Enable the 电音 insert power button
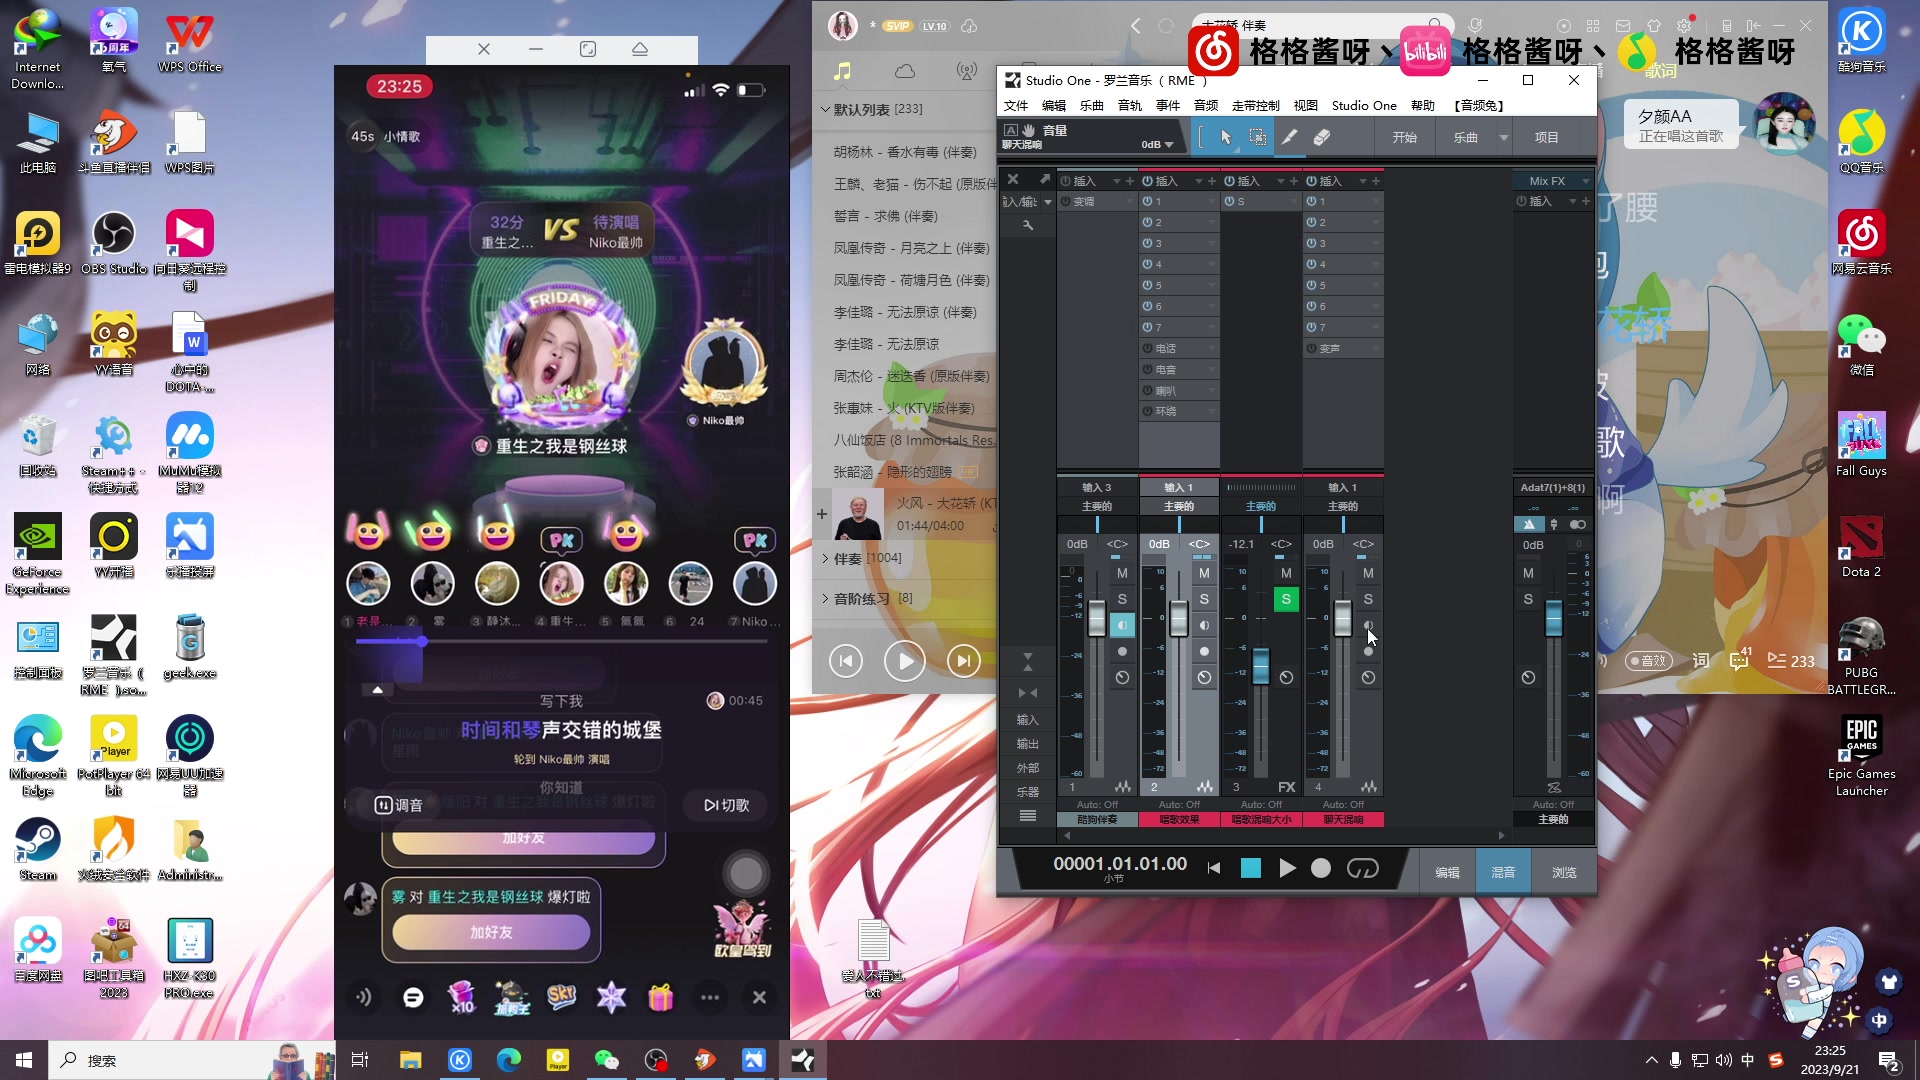 click(x=1147, y=370)
